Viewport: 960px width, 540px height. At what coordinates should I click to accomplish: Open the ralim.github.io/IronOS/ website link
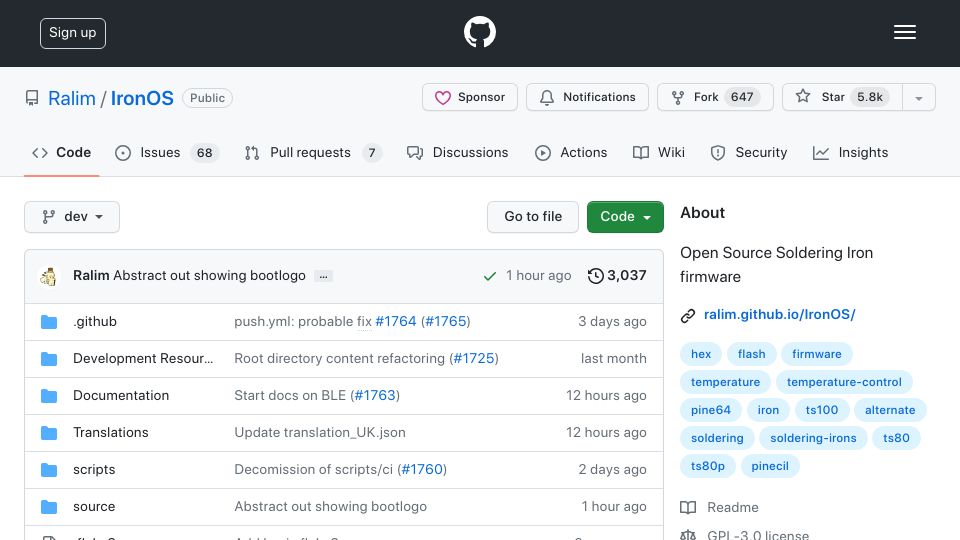tap(779, 315)
